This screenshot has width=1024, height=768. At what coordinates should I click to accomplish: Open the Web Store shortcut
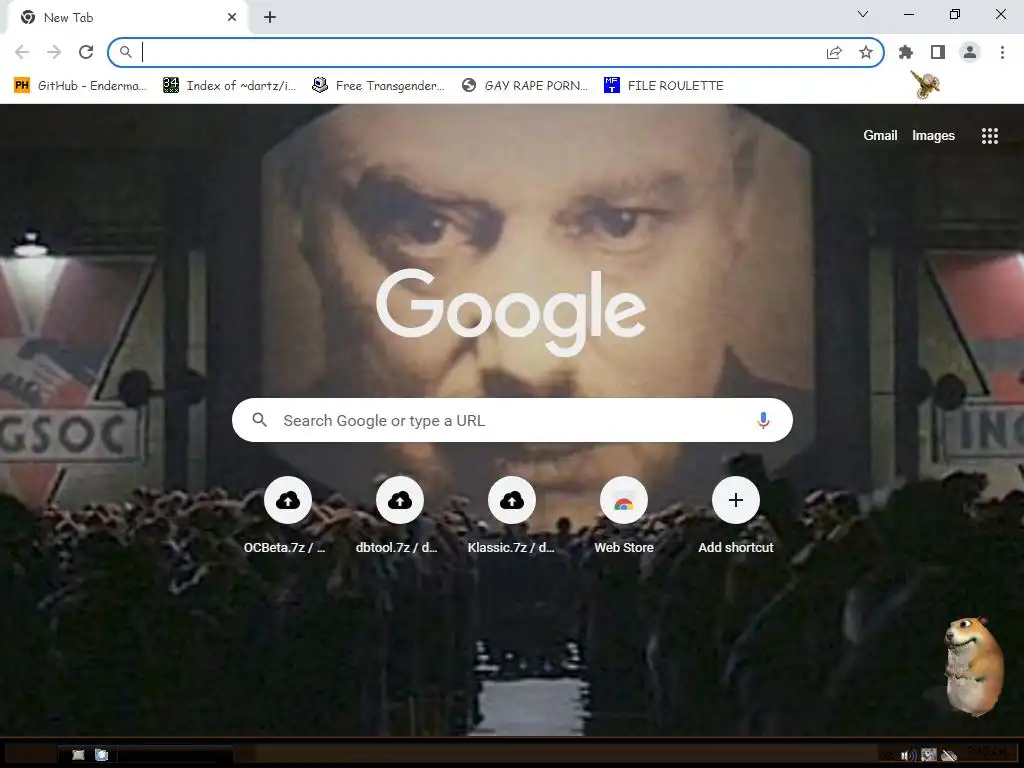(624, 516)
